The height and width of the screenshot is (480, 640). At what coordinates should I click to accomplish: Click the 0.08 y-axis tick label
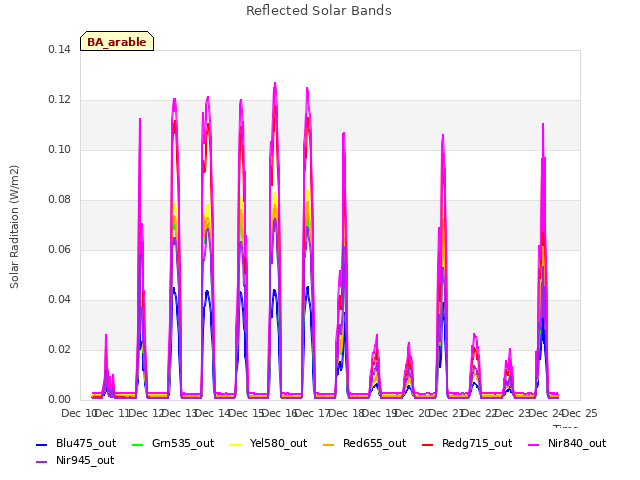tap(59, 200)
